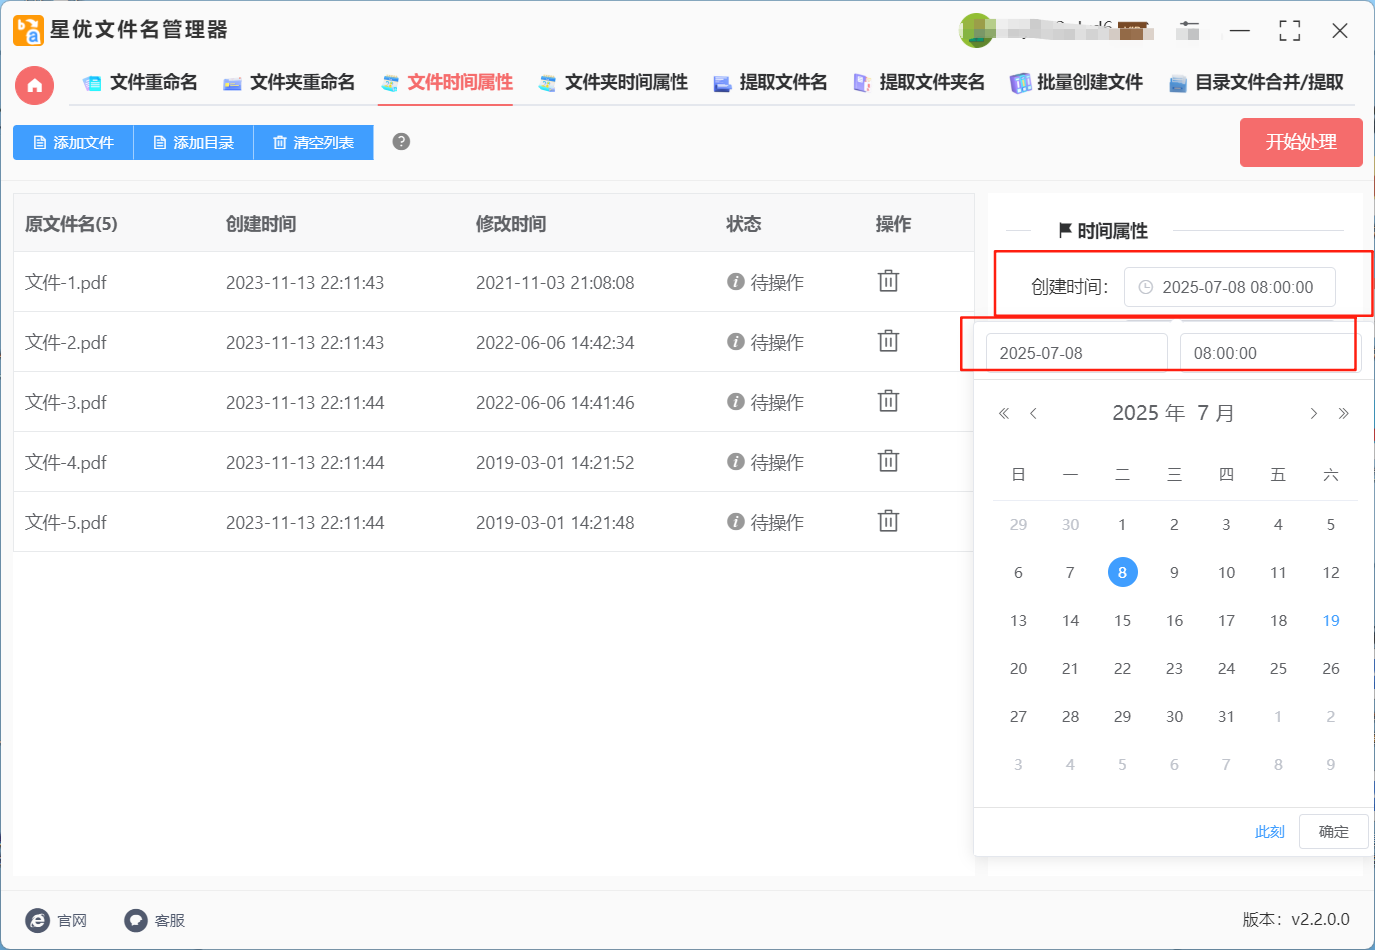The height and width of the screenshot is (950, 1375).
Task: Click the 创建时间 column header
Action: [261, 224]
